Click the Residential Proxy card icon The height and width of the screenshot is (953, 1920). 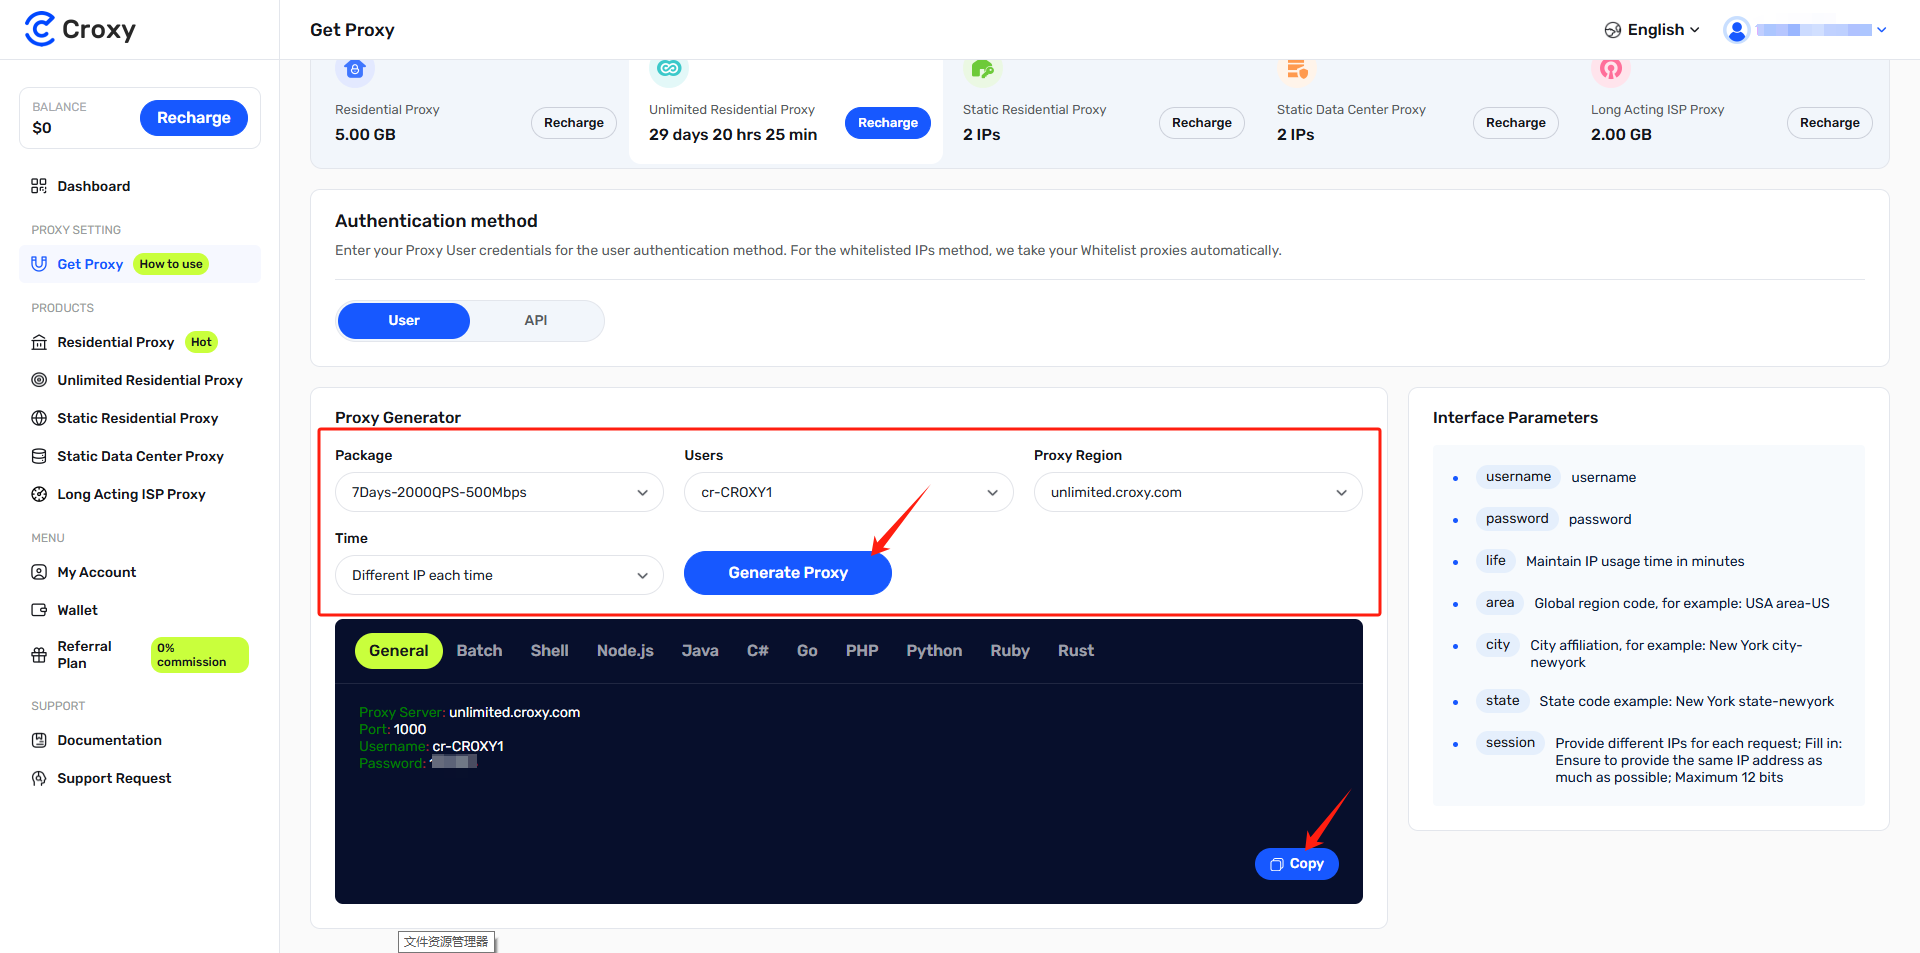355,69
